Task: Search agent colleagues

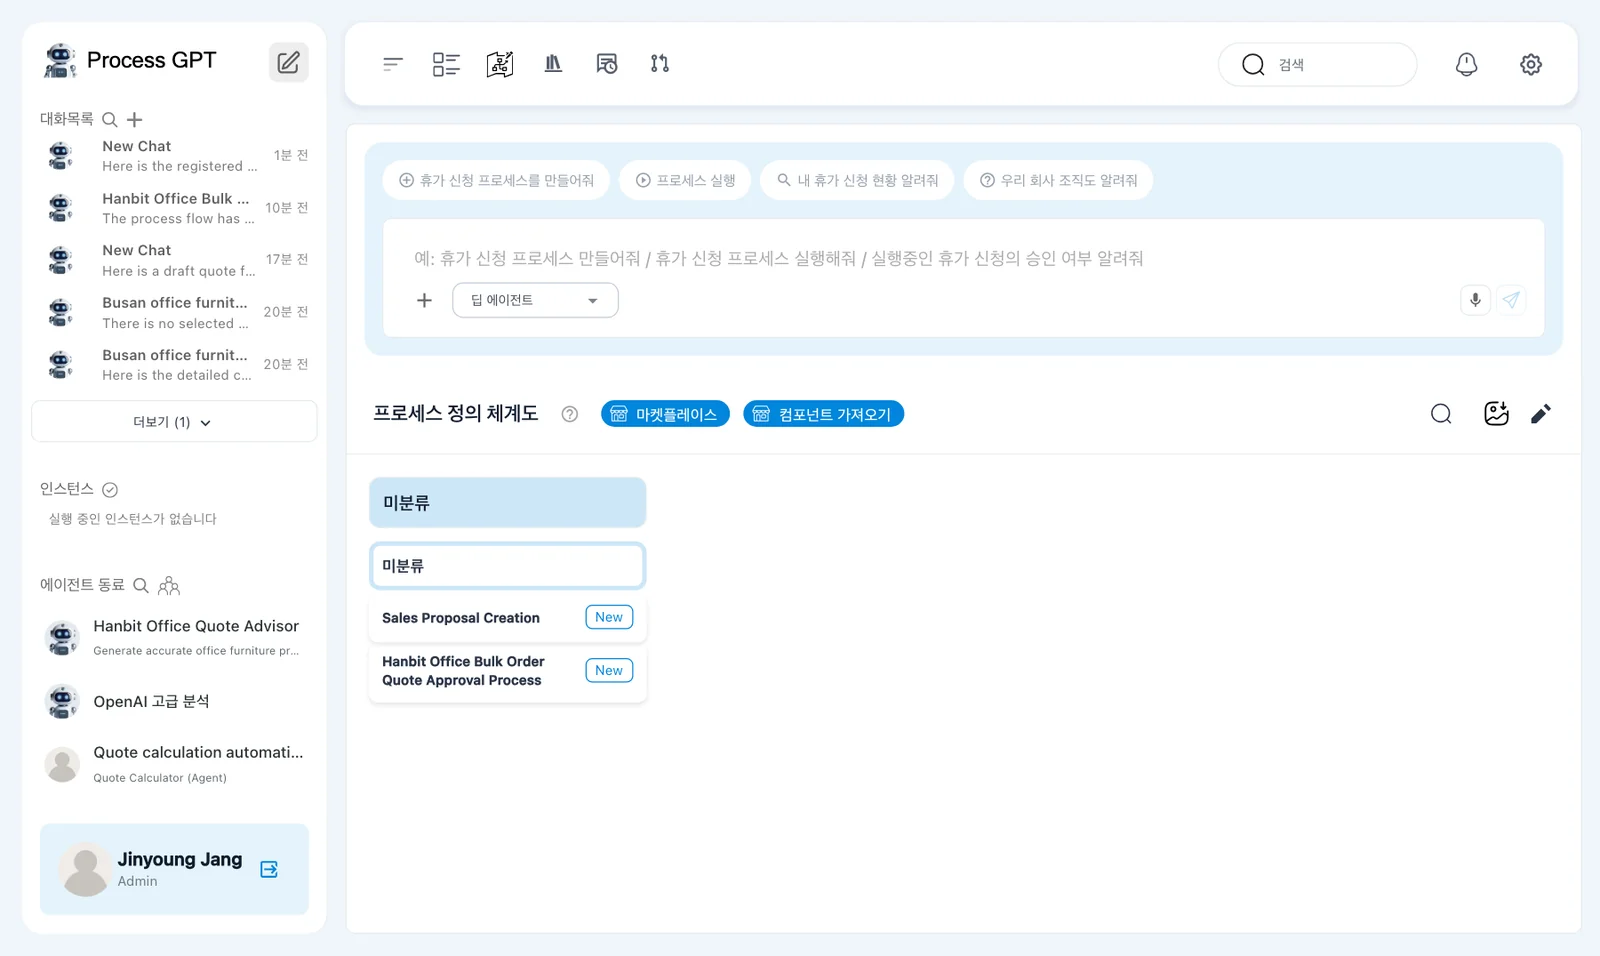Action: point(141,585)
